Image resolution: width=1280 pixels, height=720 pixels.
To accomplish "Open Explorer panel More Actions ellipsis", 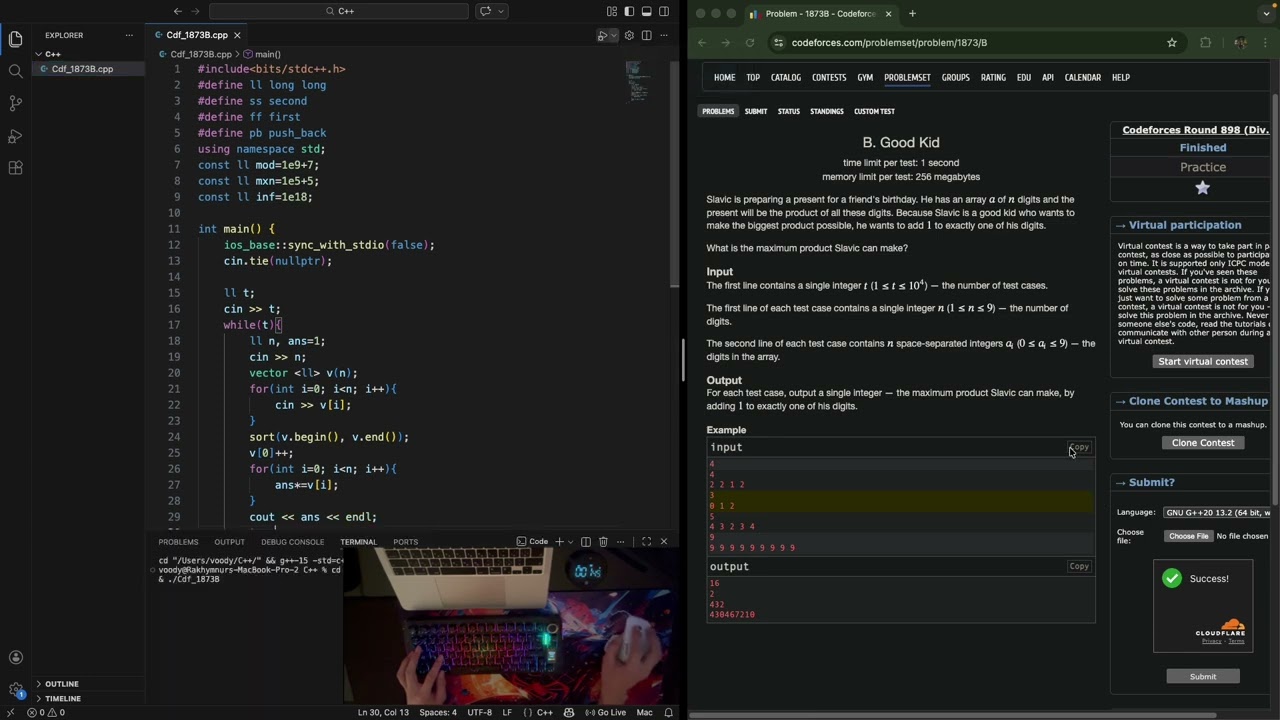I will pyautogui.click(x=129, y=35).
